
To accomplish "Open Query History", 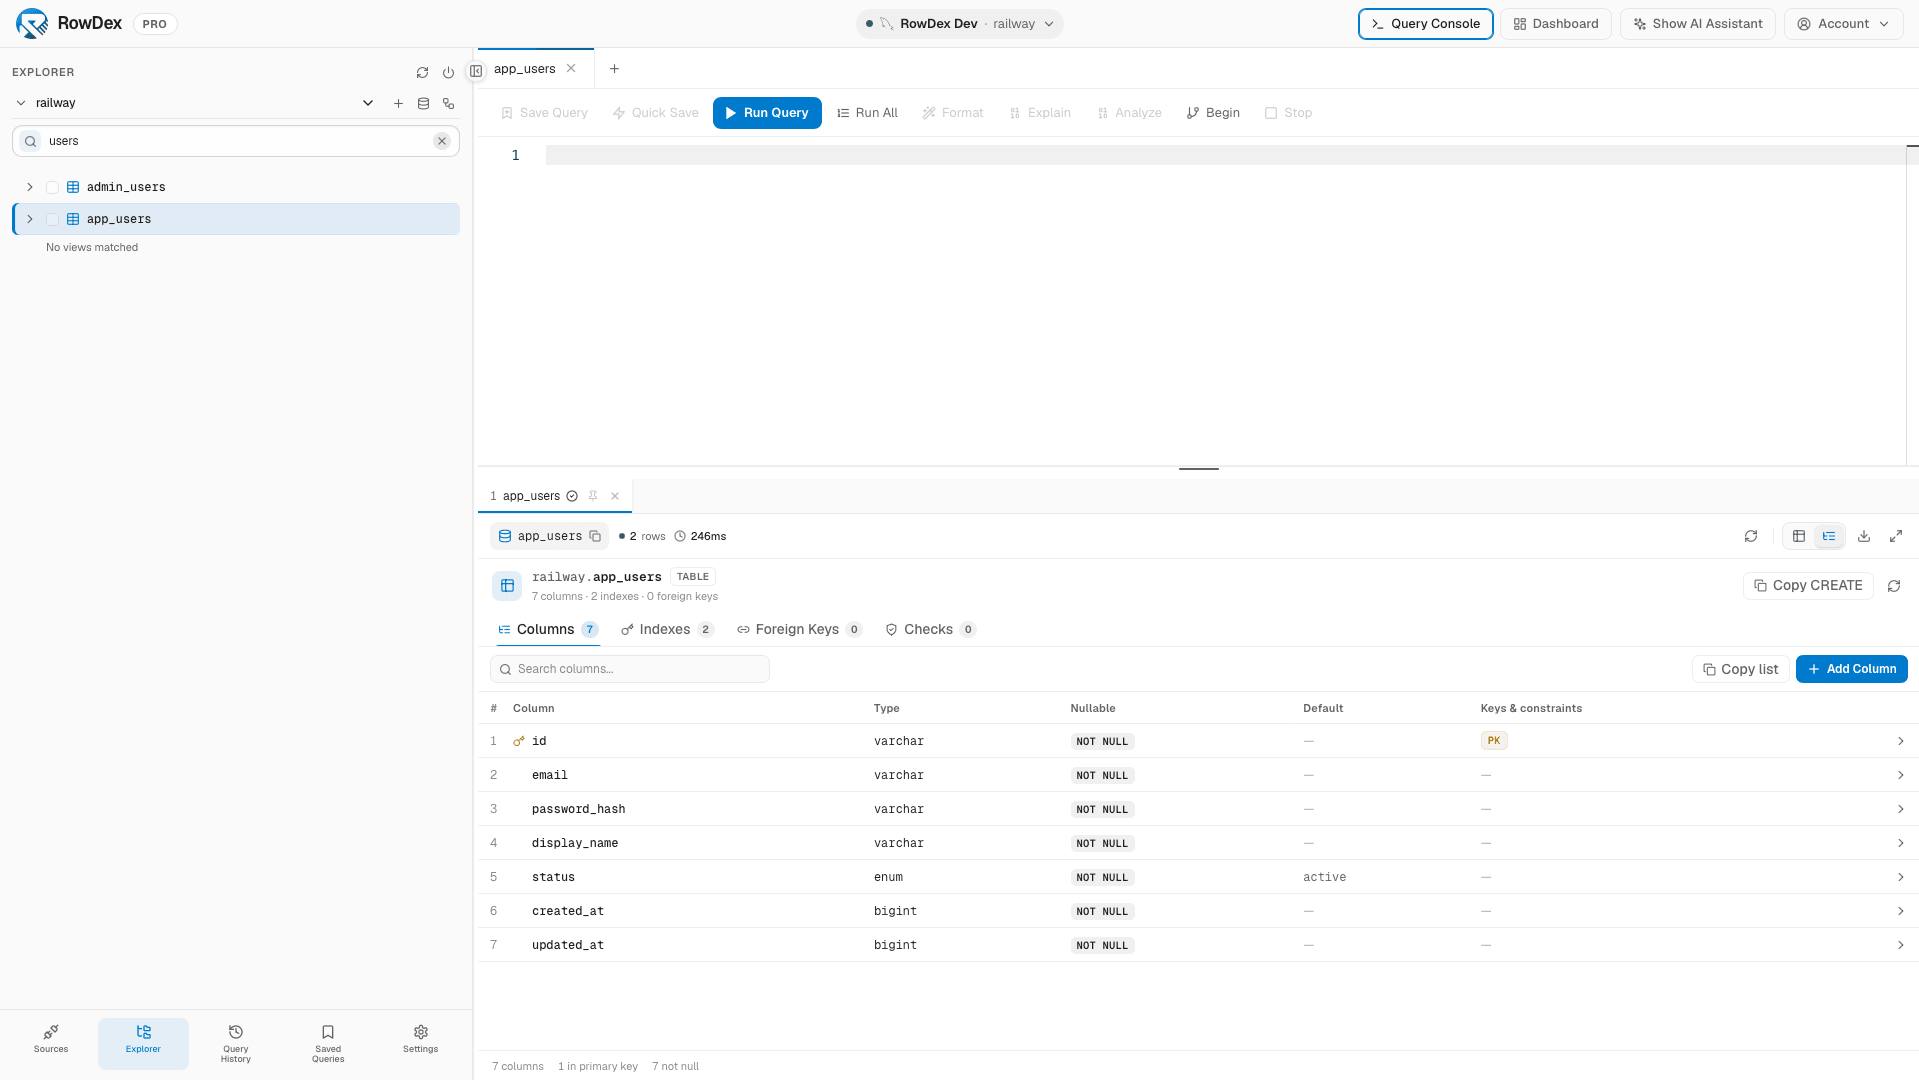I will (236, 1044).
